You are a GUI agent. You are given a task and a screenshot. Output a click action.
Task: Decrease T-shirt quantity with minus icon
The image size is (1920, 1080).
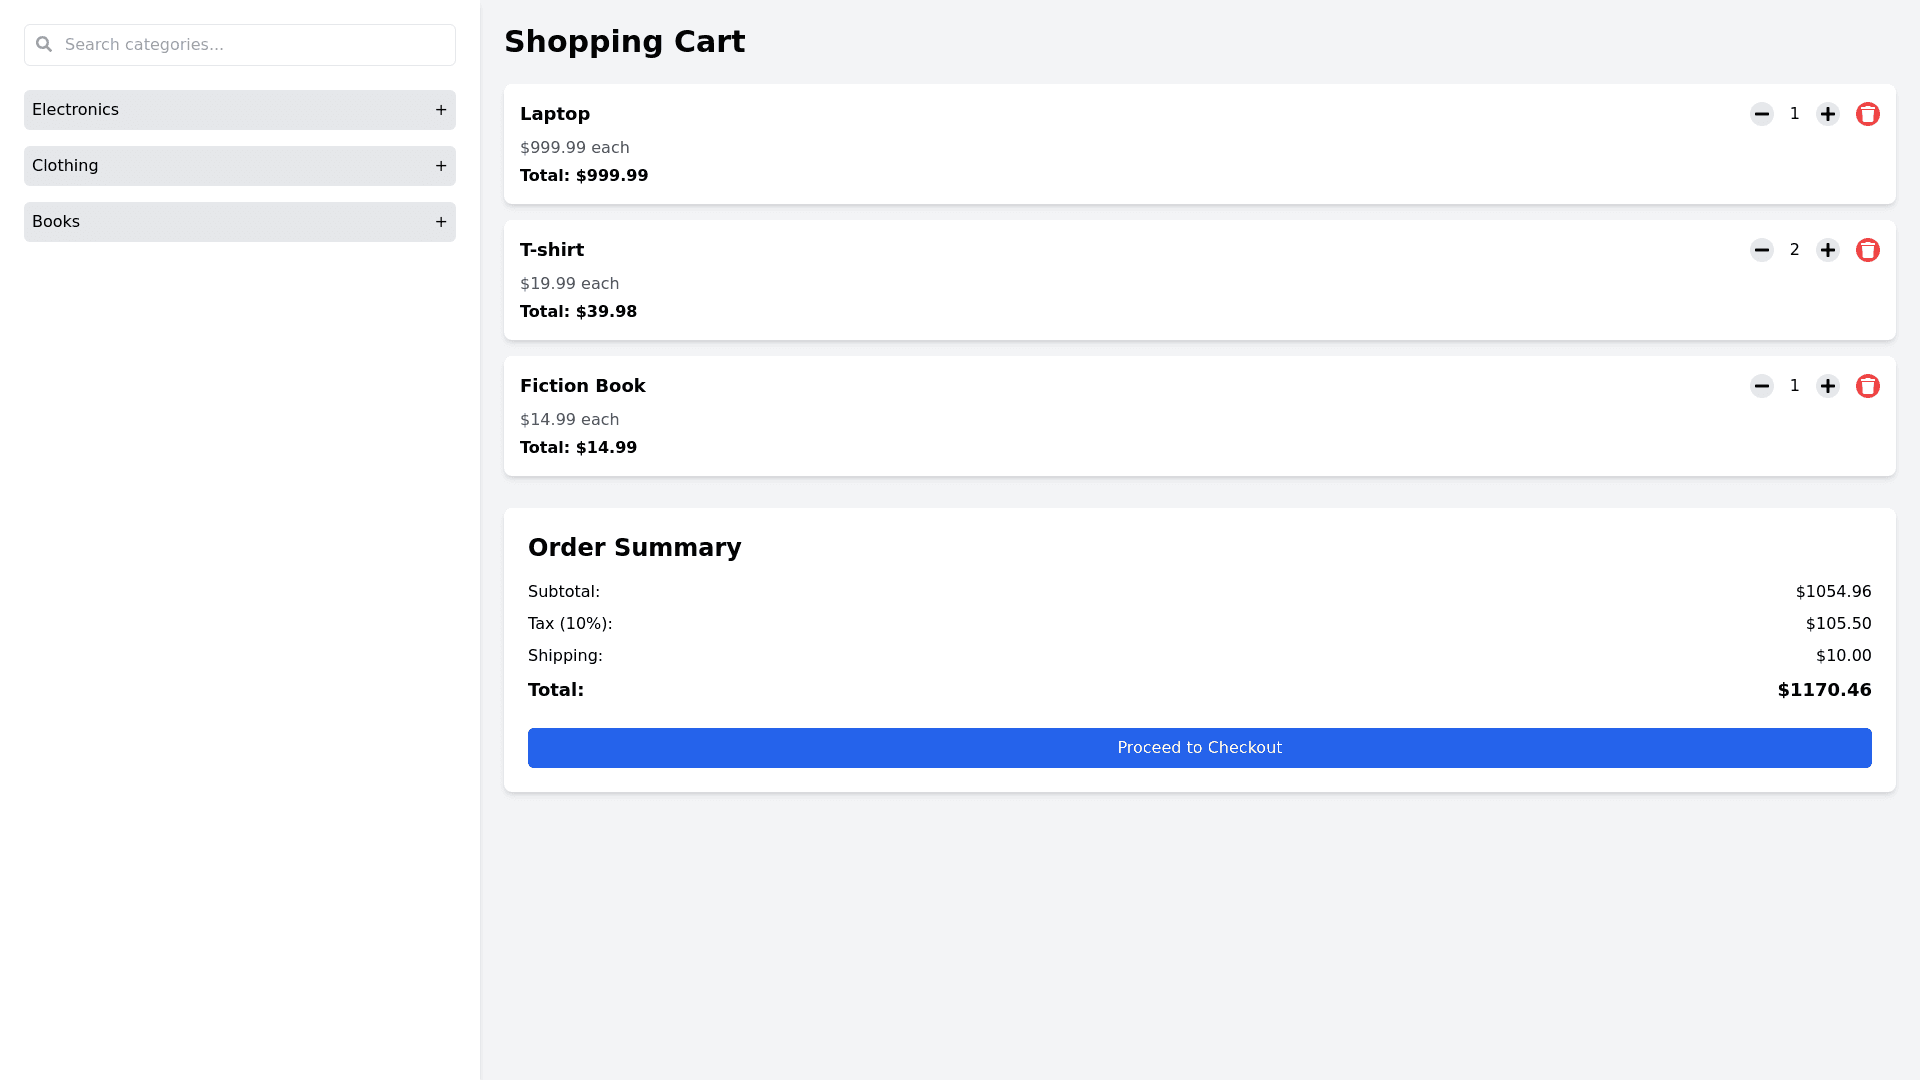coord(1761,250)
